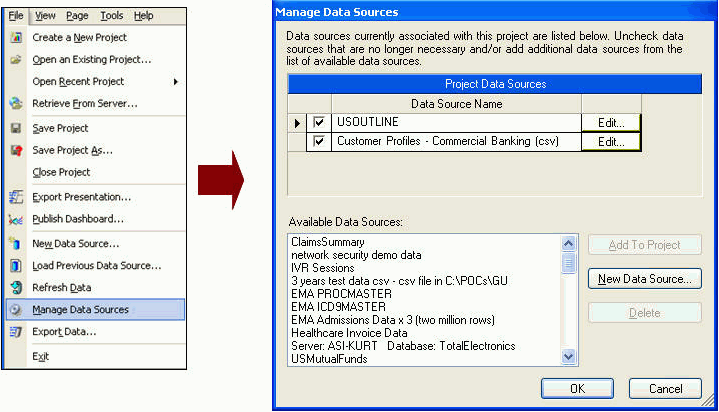Uncheck Customer Profiles - Commercial Banking checkbox
Image resolution: width=719 pixels, height=412 pixels.
(319, 142)
